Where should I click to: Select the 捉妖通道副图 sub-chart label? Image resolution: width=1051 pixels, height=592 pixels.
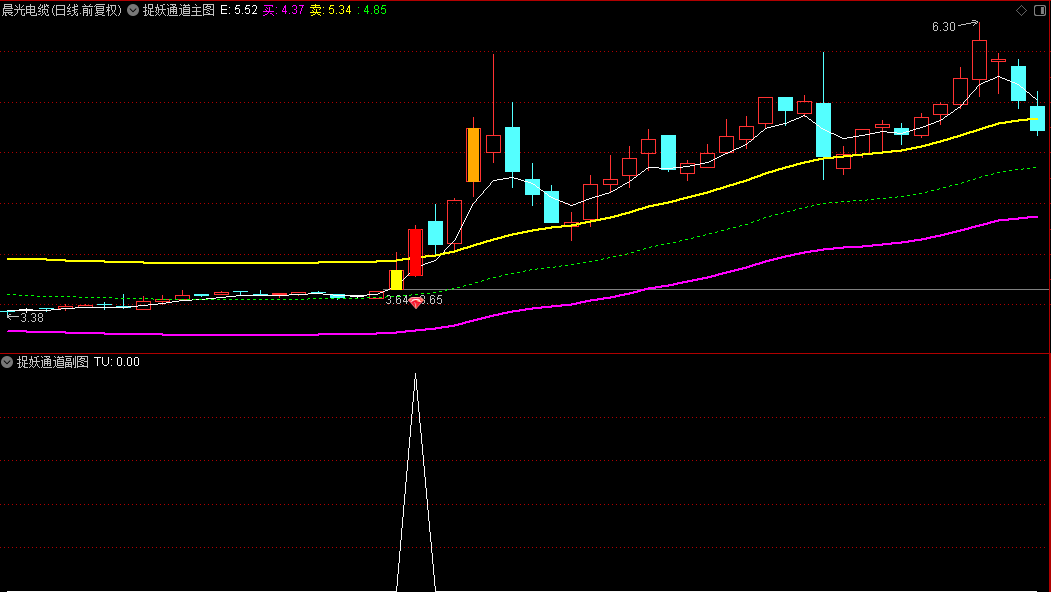53,362
